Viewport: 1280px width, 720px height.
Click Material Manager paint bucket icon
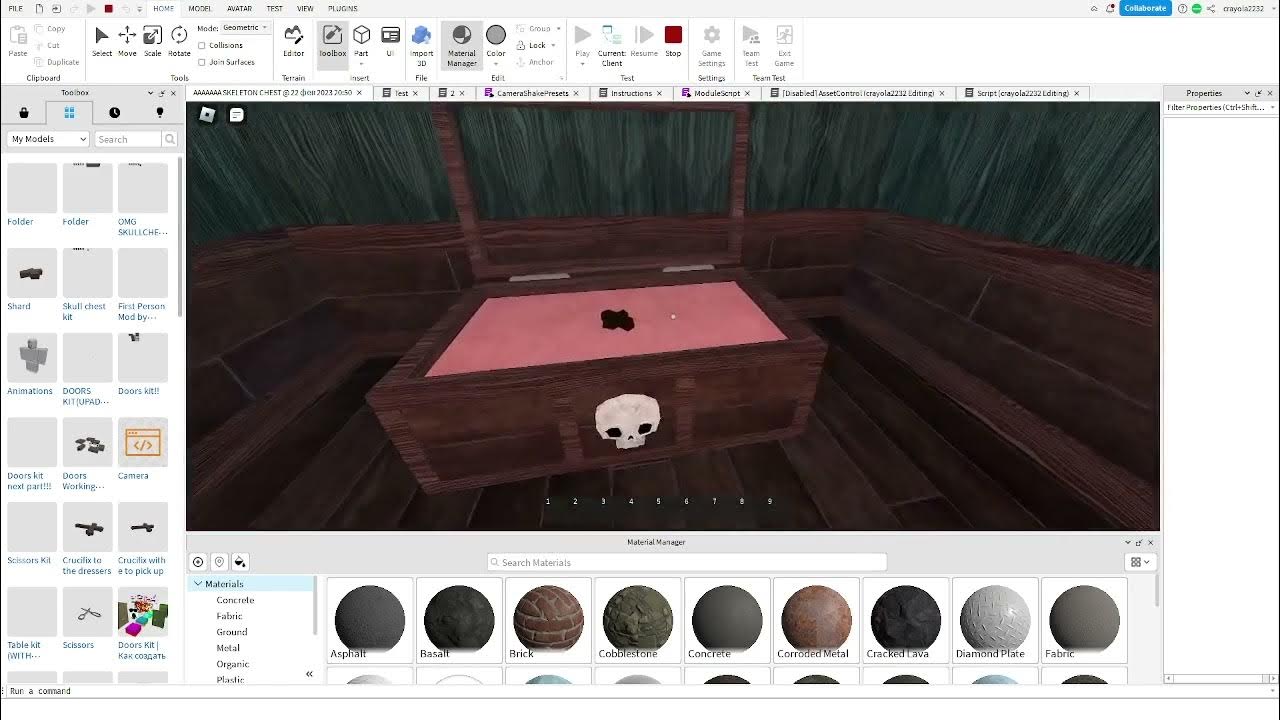[240, 562]
